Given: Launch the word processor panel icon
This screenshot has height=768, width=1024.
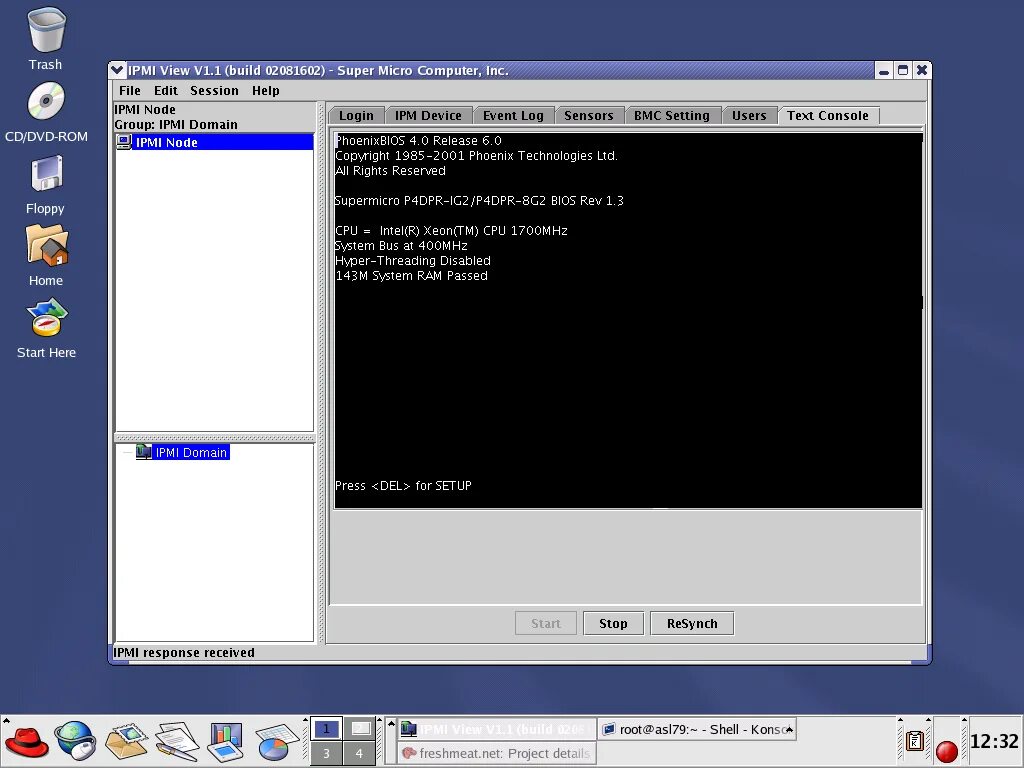Looking at the screenshot, I should coord(176,742).
